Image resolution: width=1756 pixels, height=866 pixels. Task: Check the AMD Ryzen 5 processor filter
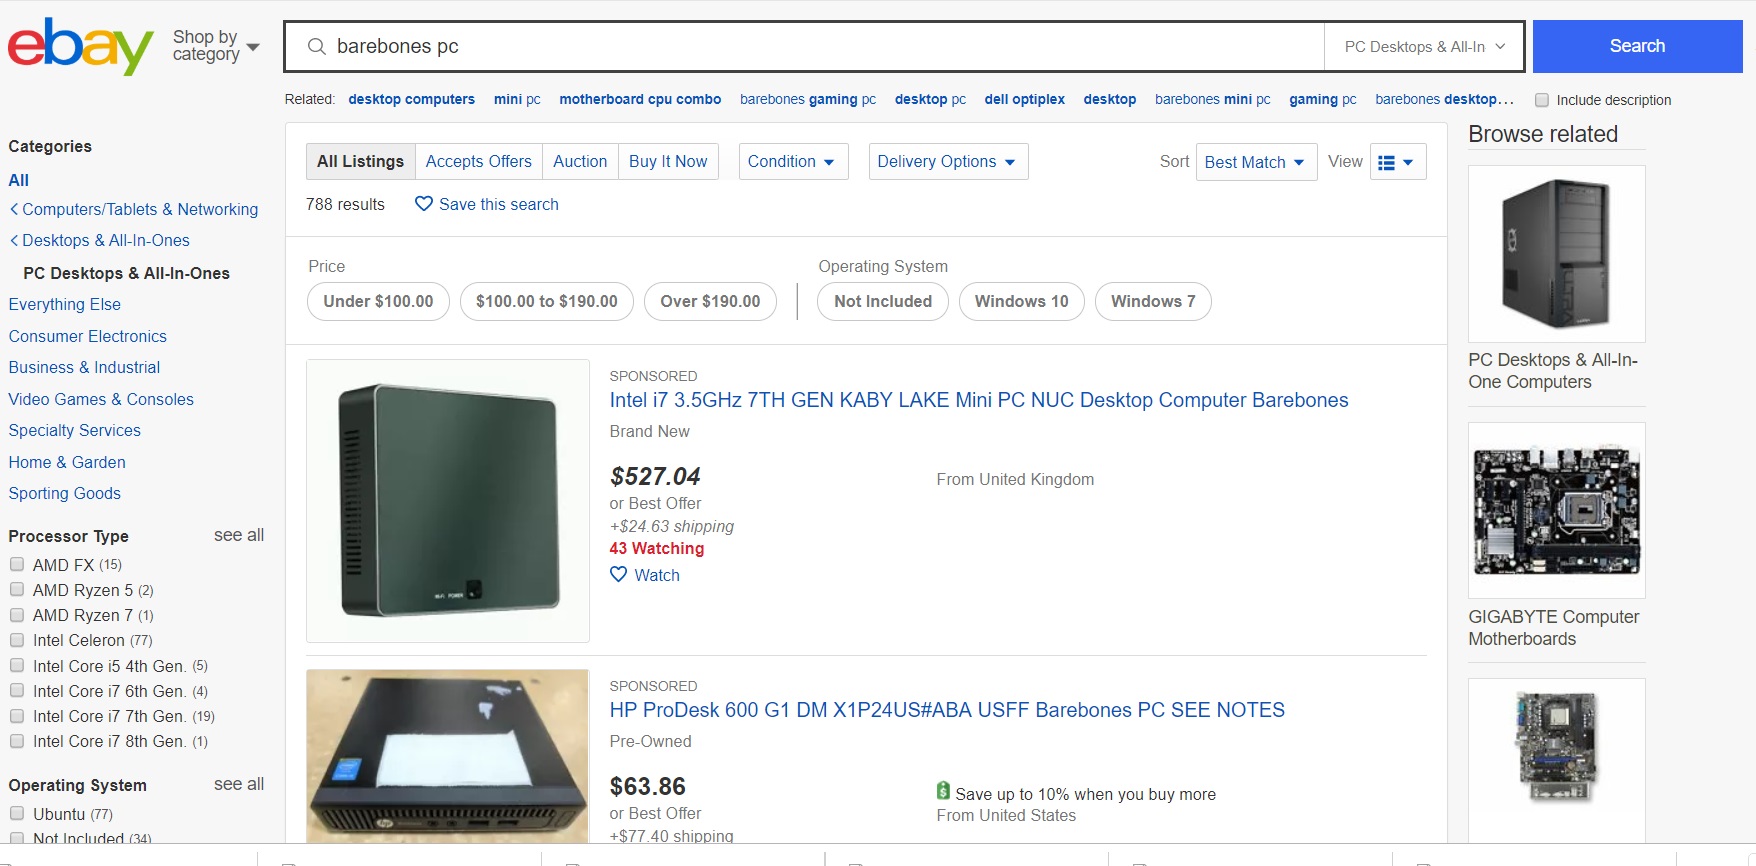(x=17, y=590)
